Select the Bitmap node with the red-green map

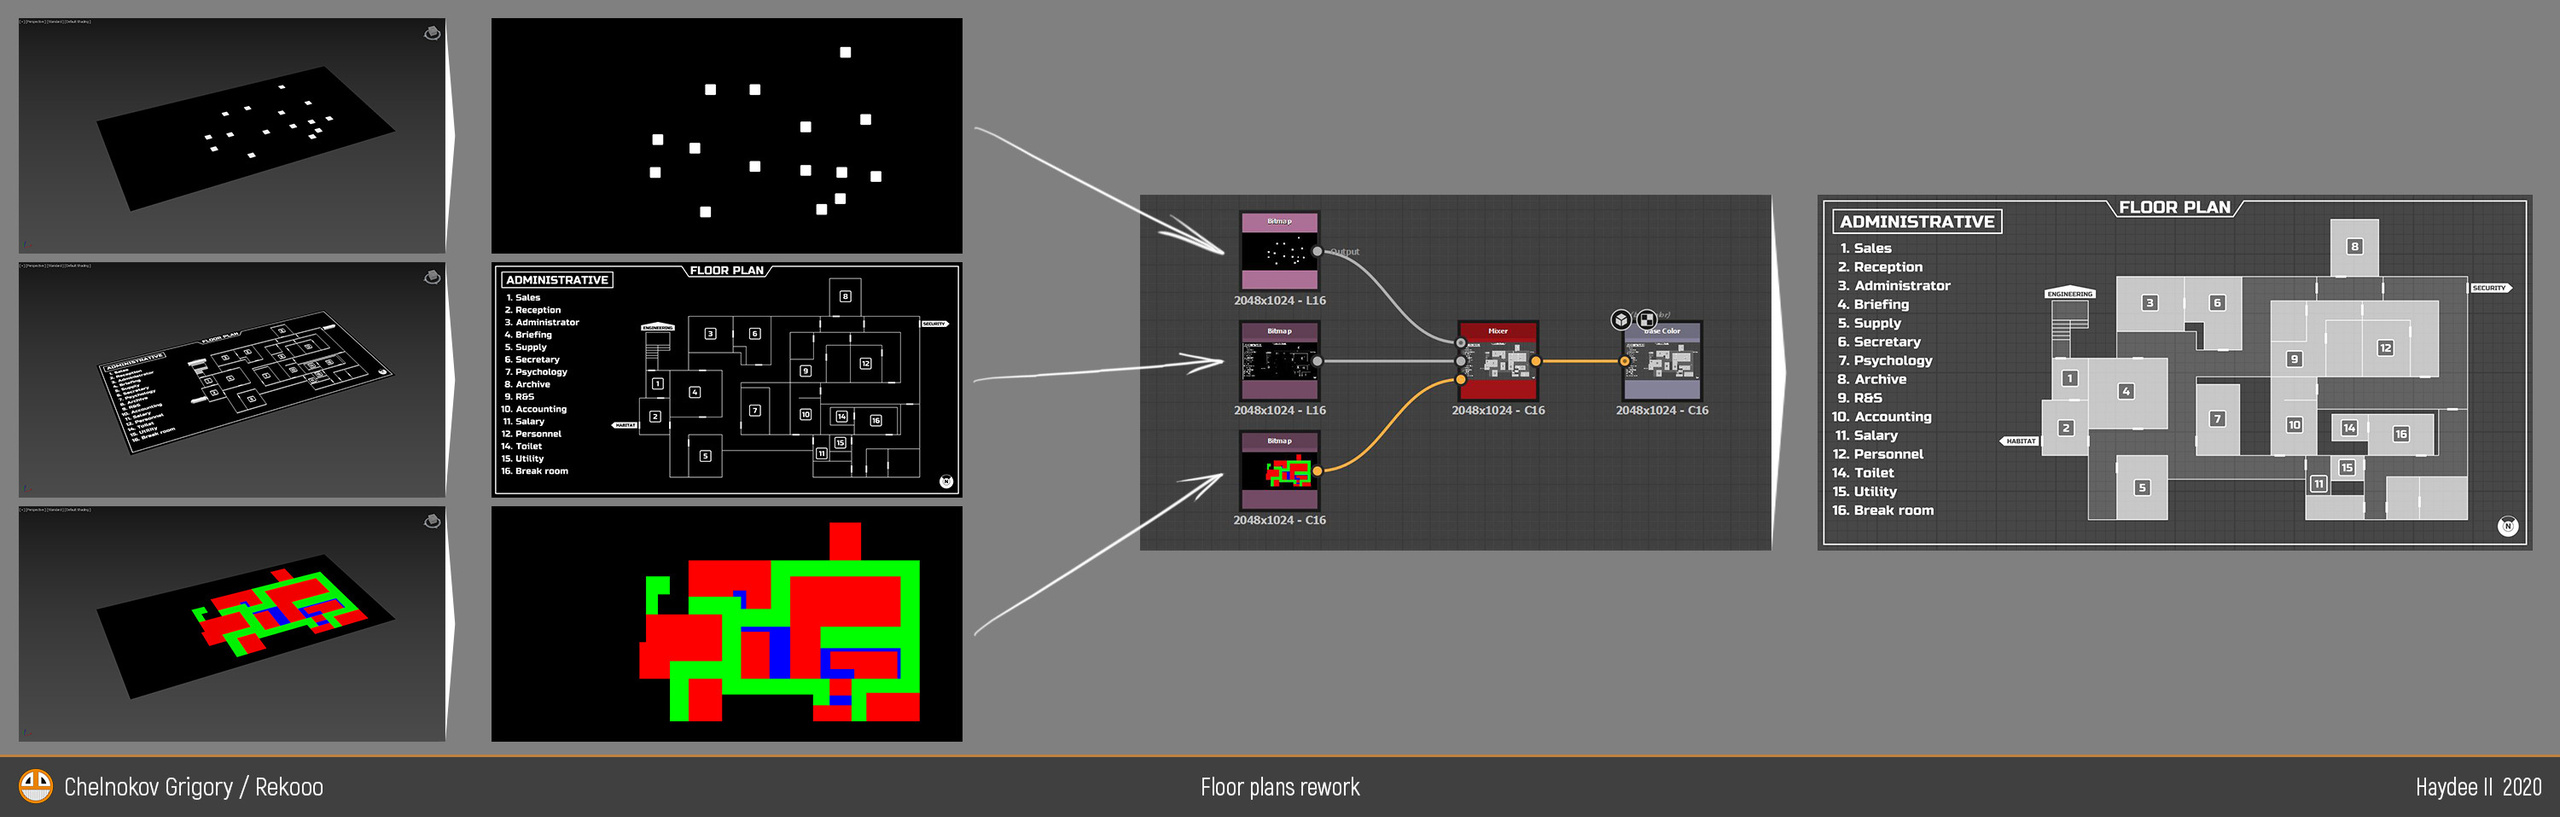(x=1279, y=470)
